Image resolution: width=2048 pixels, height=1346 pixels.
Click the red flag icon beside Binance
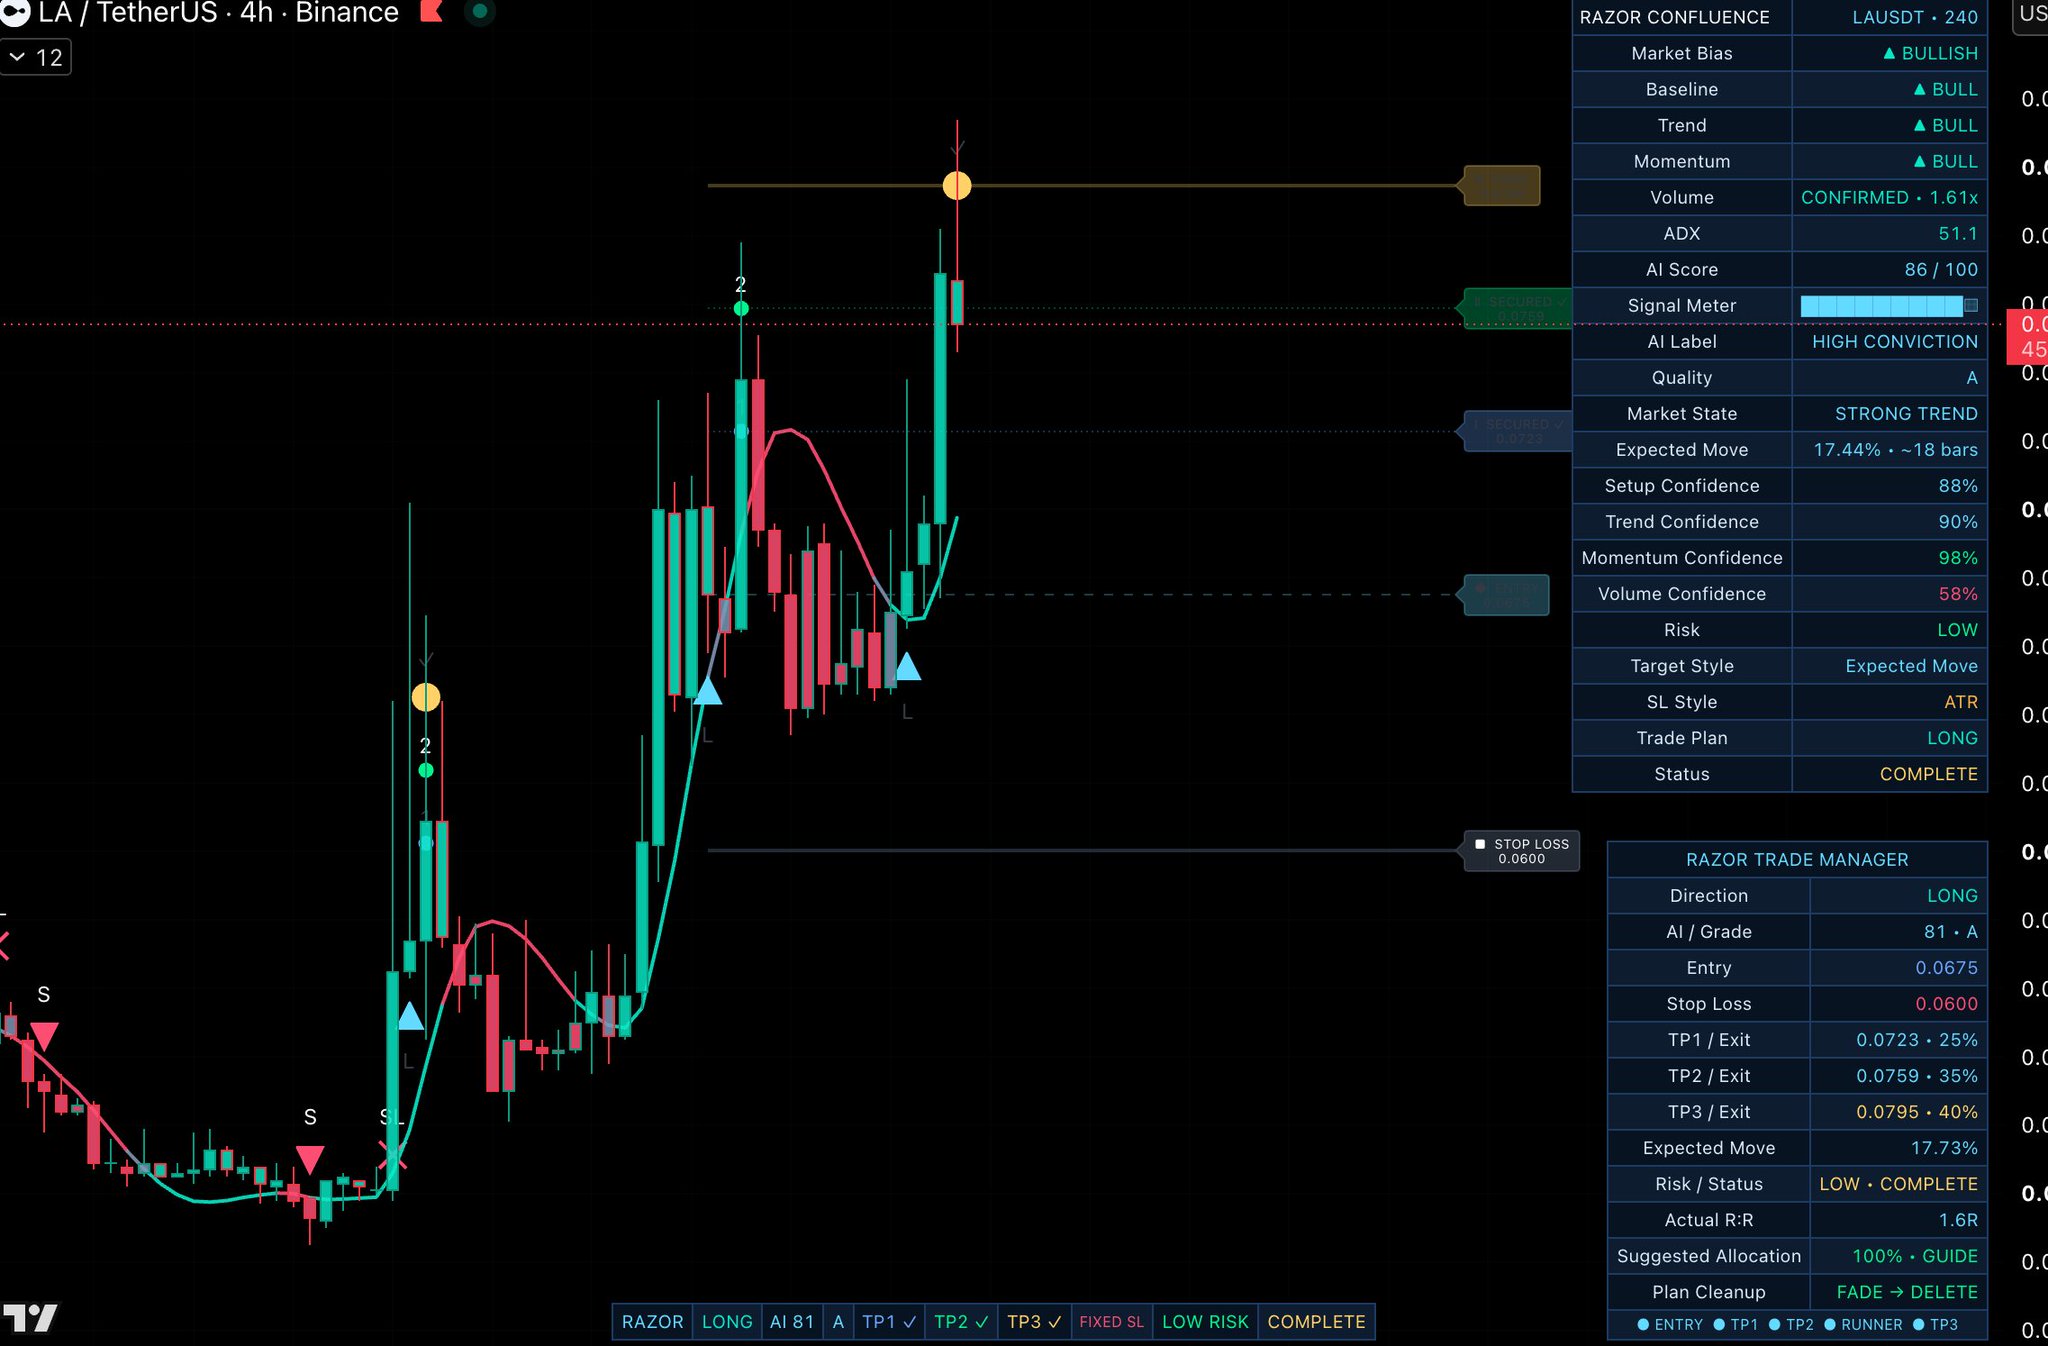tap(432, 11)
